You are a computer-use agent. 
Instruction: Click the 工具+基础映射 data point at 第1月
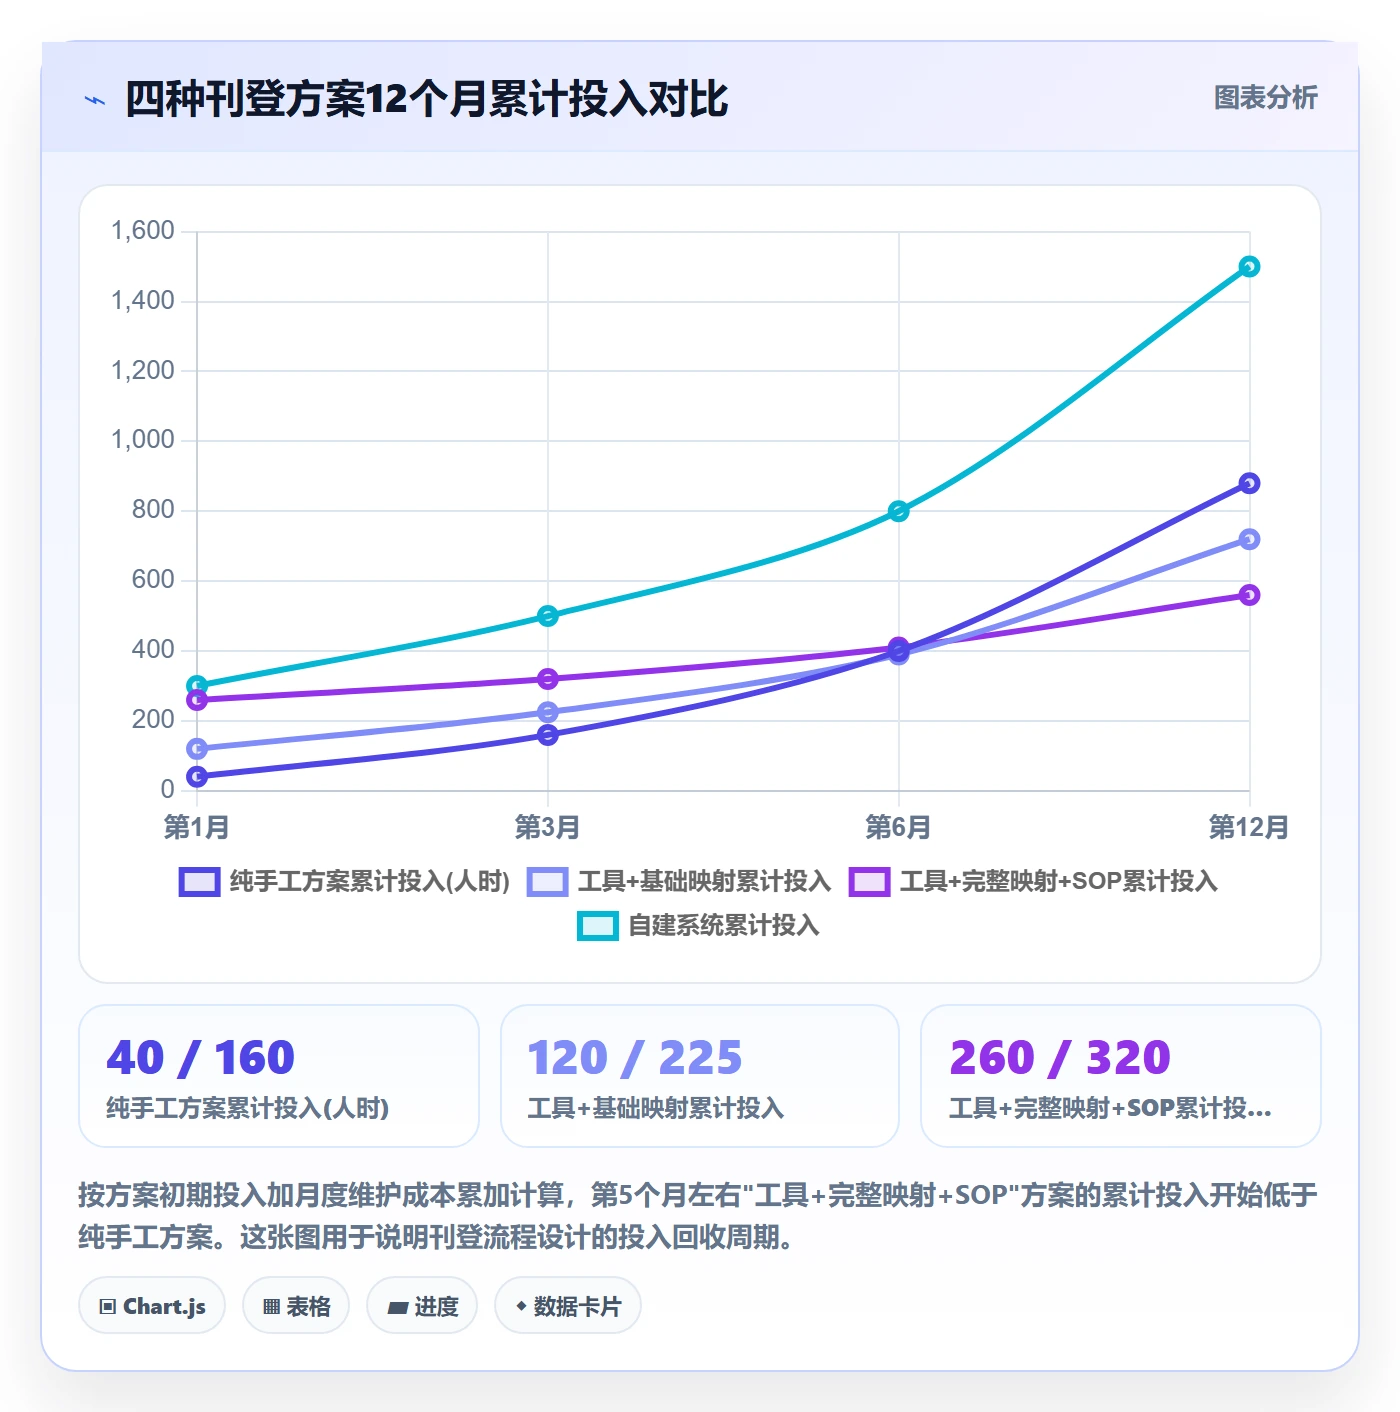197,749
